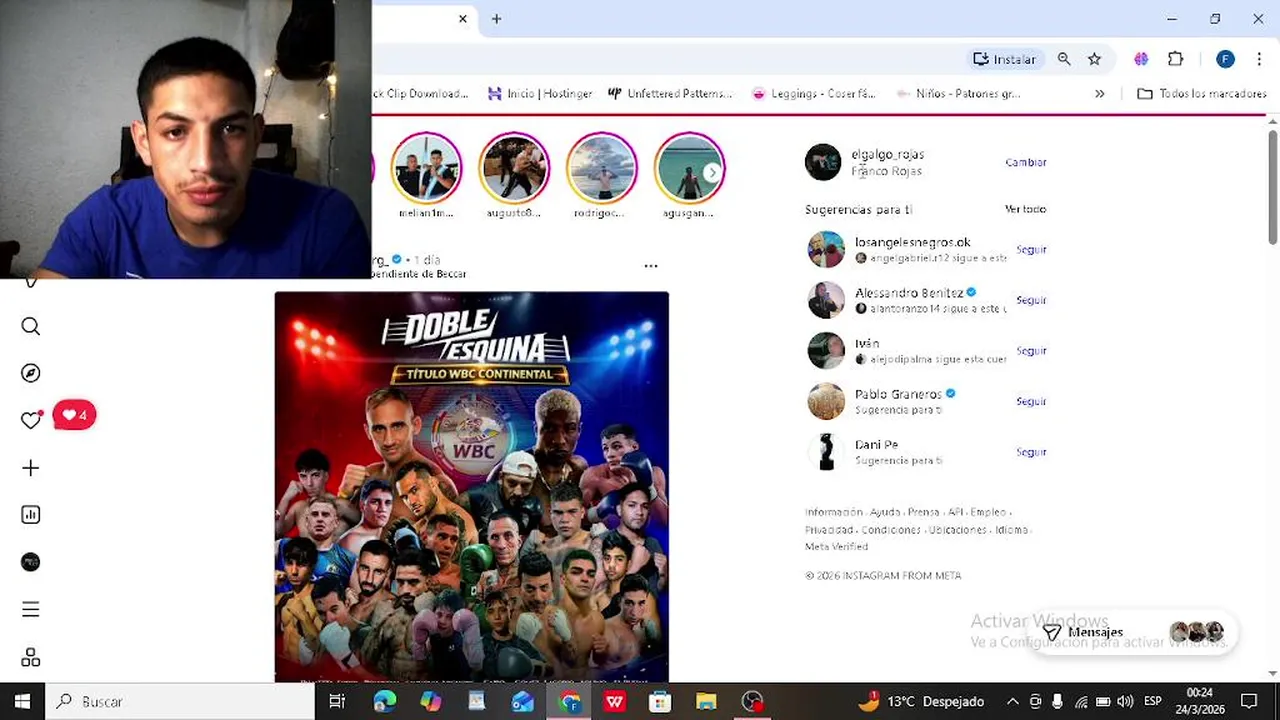
Task: View augusto8 story
Action: pyautogui.click(x=514, y=168)
